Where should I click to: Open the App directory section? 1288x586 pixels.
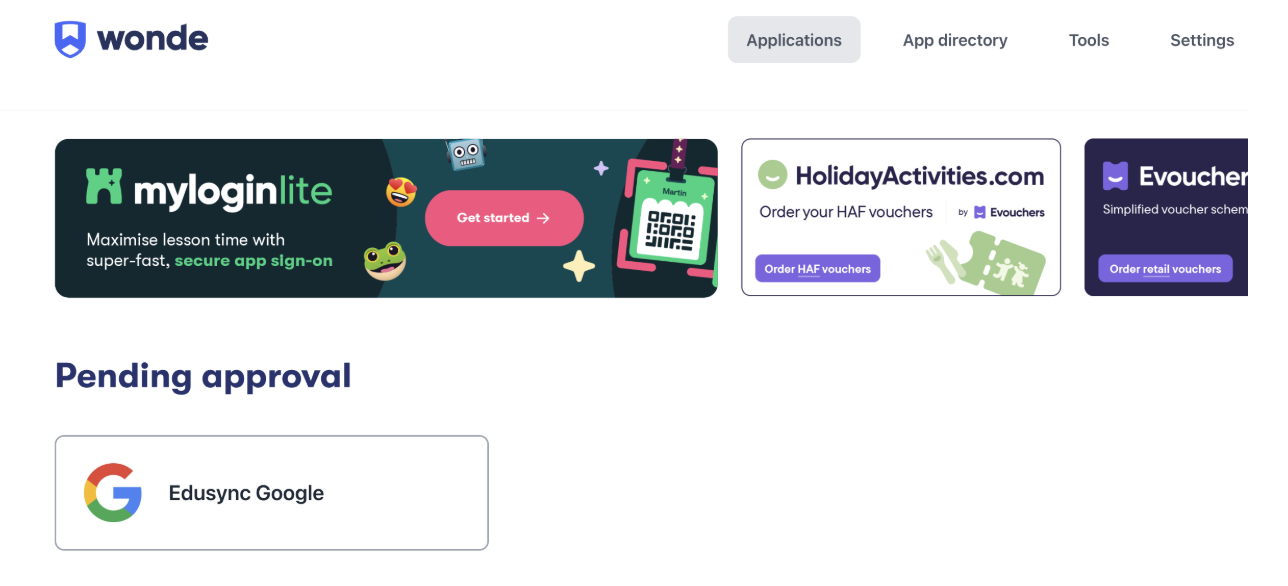954,40
